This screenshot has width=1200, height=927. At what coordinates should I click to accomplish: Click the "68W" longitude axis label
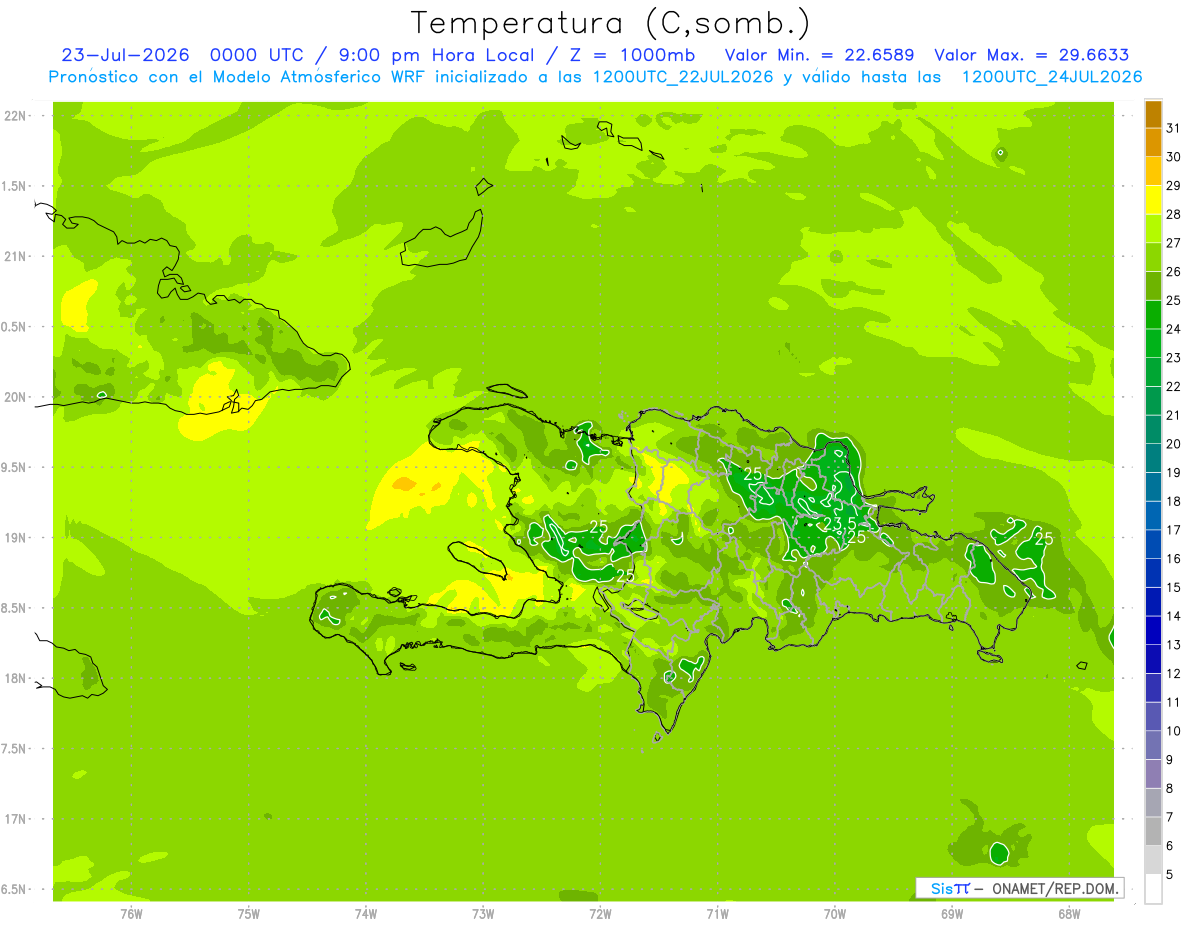pyautogui.click(x=1069, y=914)
